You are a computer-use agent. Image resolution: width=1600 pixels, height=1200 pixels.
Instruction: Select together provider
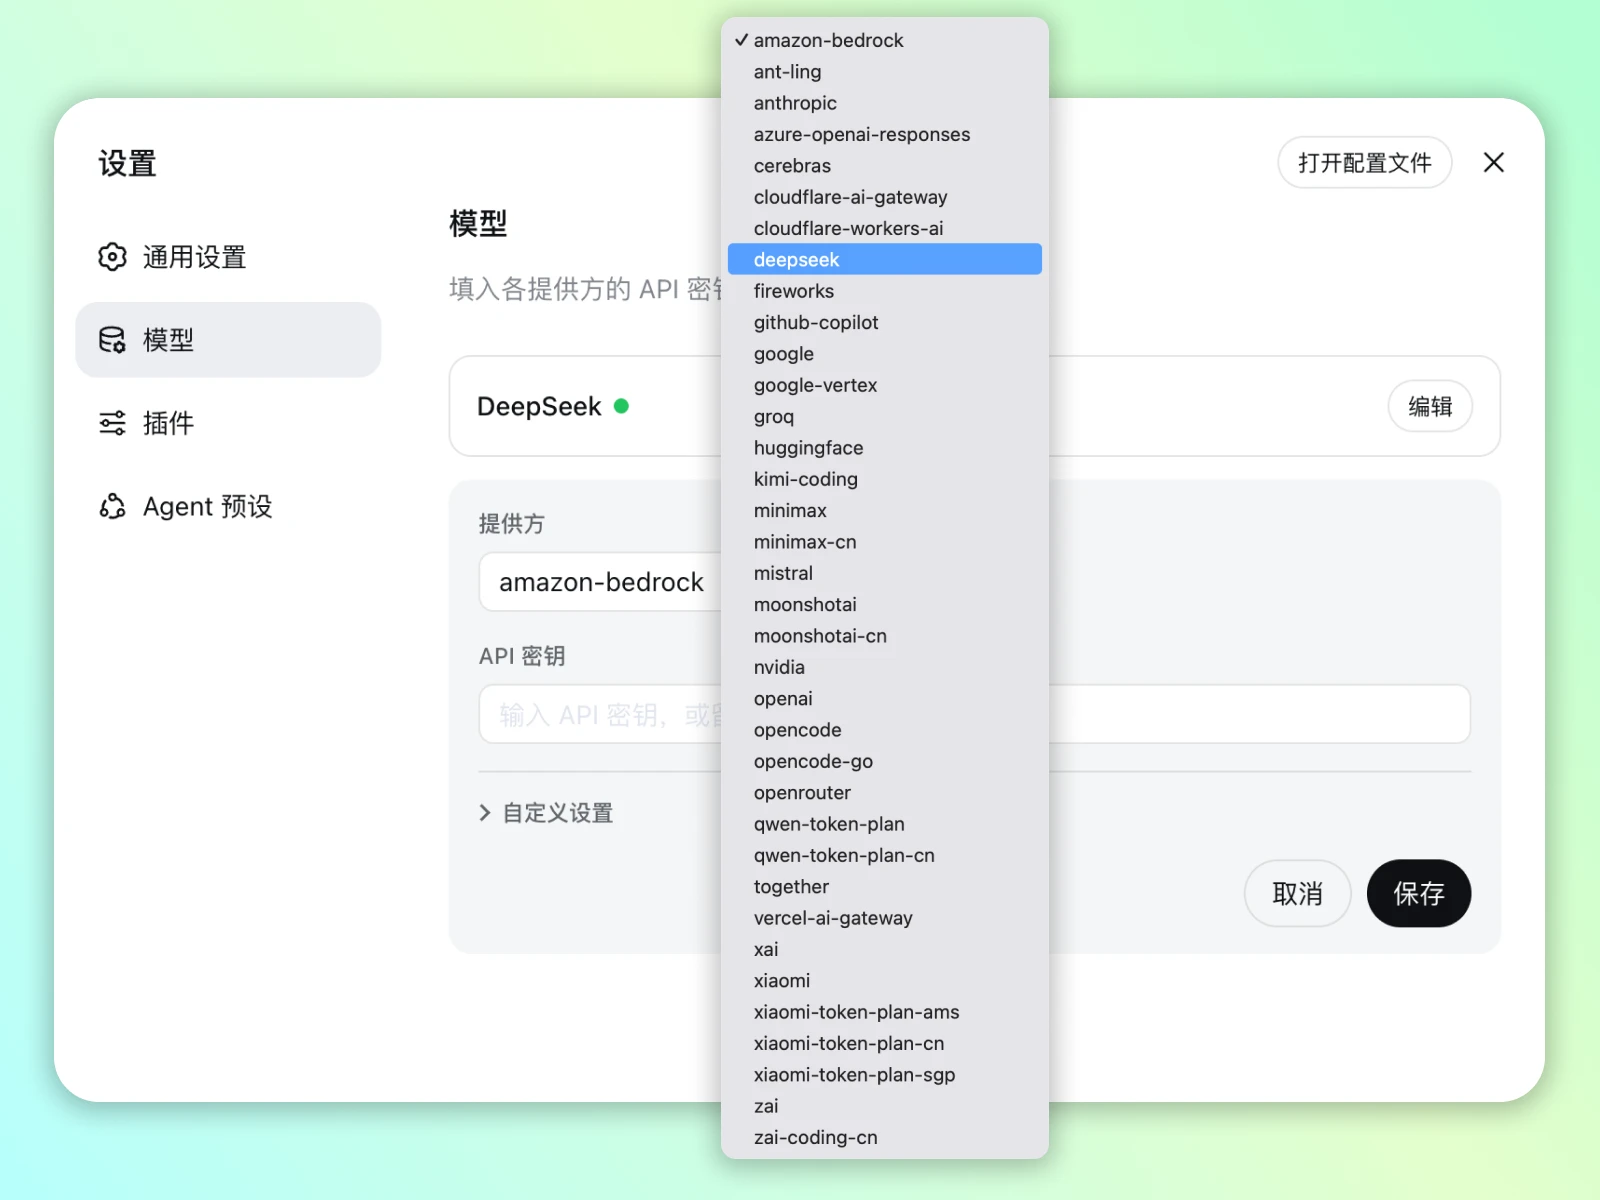click(885, 886)
